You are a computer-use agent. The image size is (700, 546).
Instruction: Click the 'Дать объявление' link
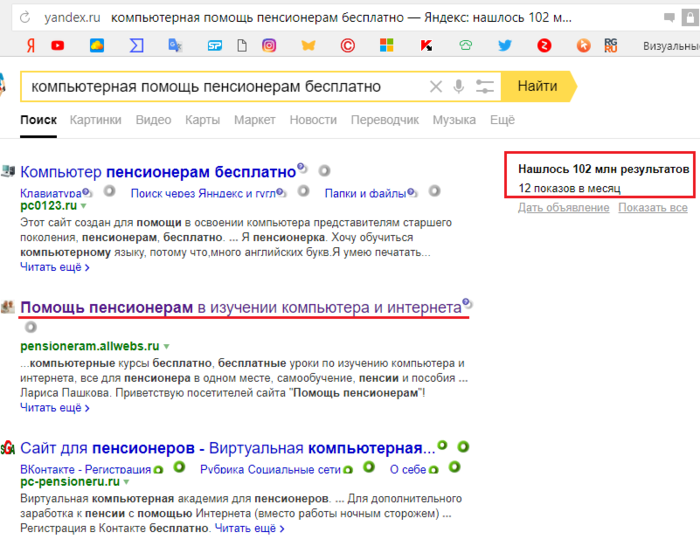pyautogui.click(x=563, y=208)
